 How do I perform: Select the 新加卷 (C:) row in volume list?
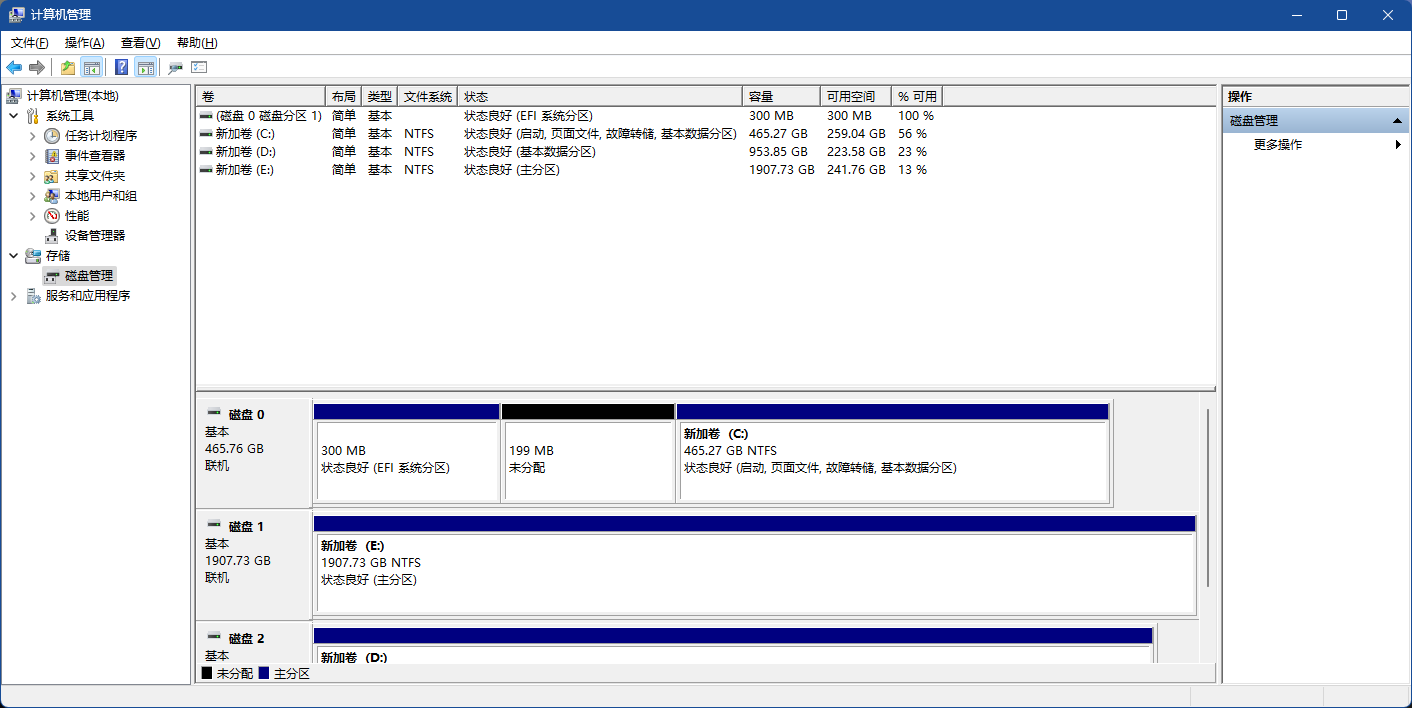coord(570,134)
